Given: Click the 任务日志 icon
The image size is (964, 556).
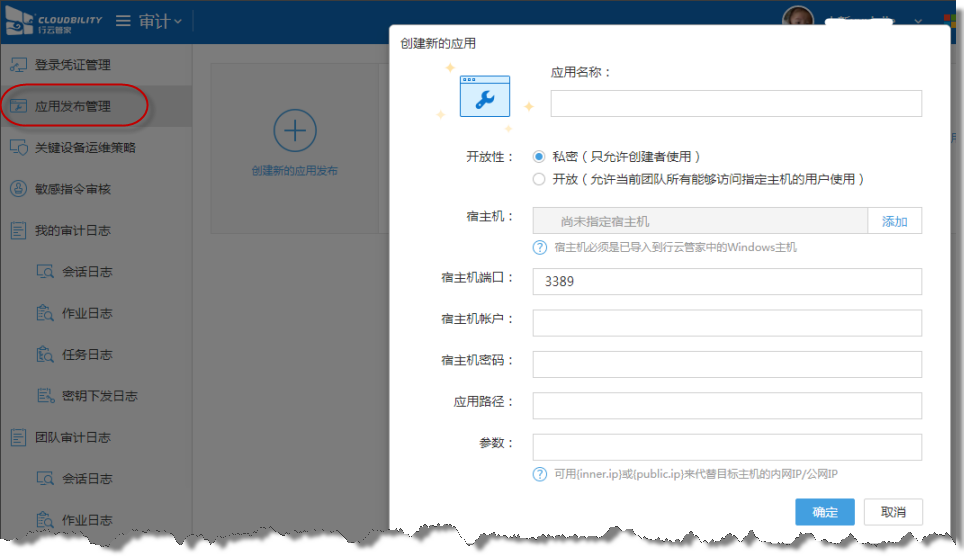Looking at the screenshot, I should (x=45, y=354).
